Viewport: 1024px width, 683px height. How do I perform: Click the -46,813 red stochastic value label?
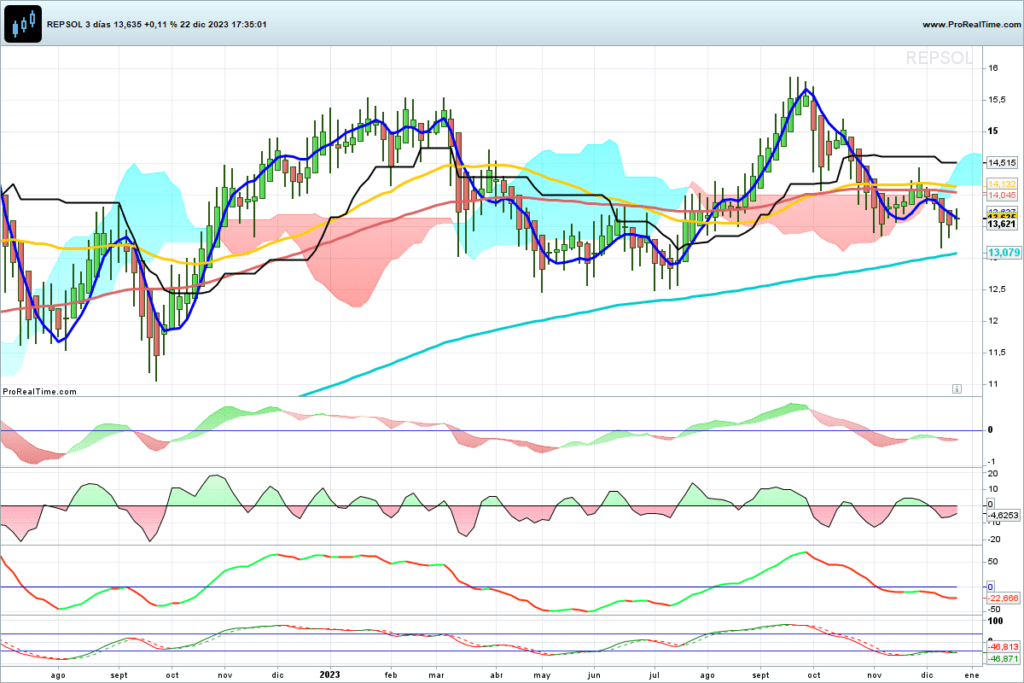[1002, 647]
